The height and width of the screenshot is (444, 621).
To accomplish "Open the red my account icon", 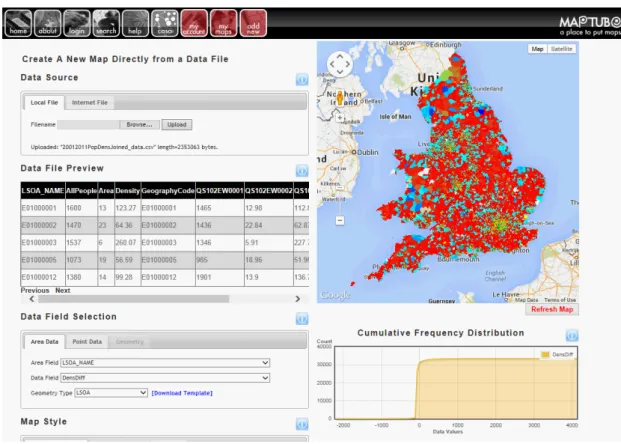I will tap(194, 23).
